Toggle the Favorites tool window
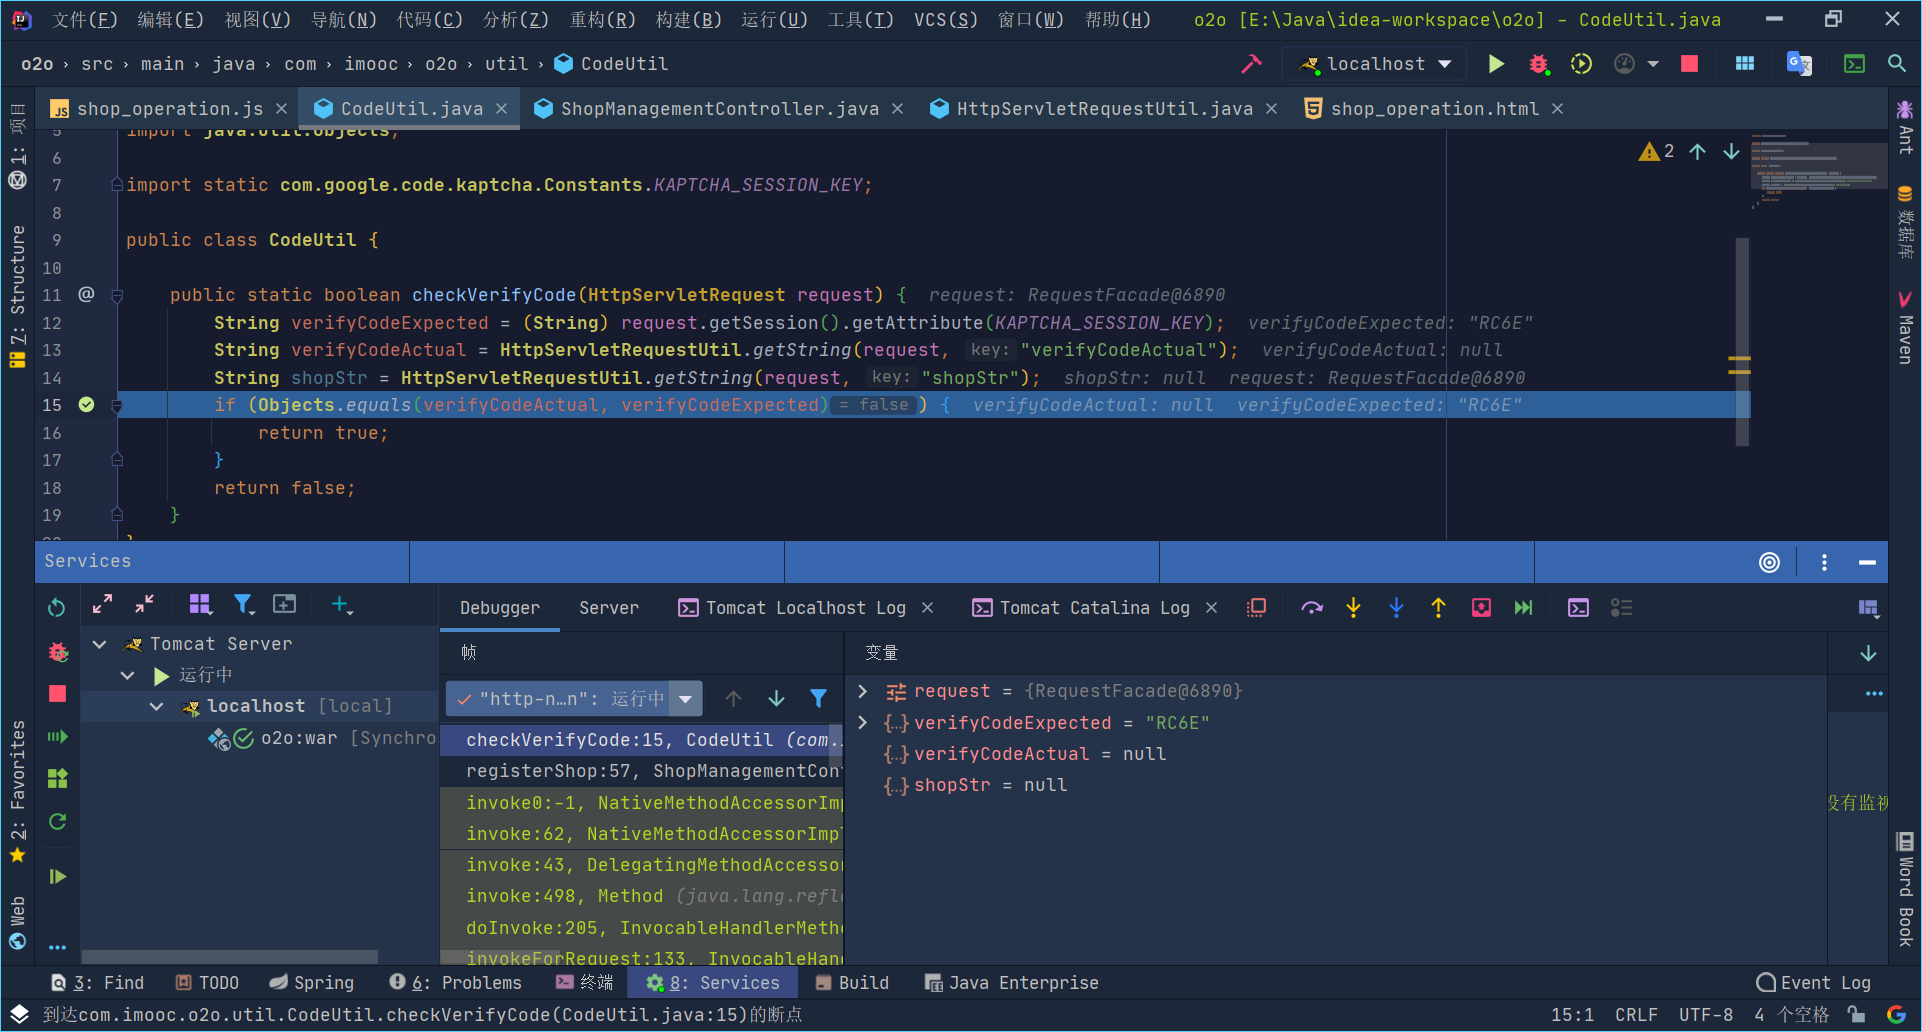The height and width of the screenshot is (1032, 1922). 17,791
